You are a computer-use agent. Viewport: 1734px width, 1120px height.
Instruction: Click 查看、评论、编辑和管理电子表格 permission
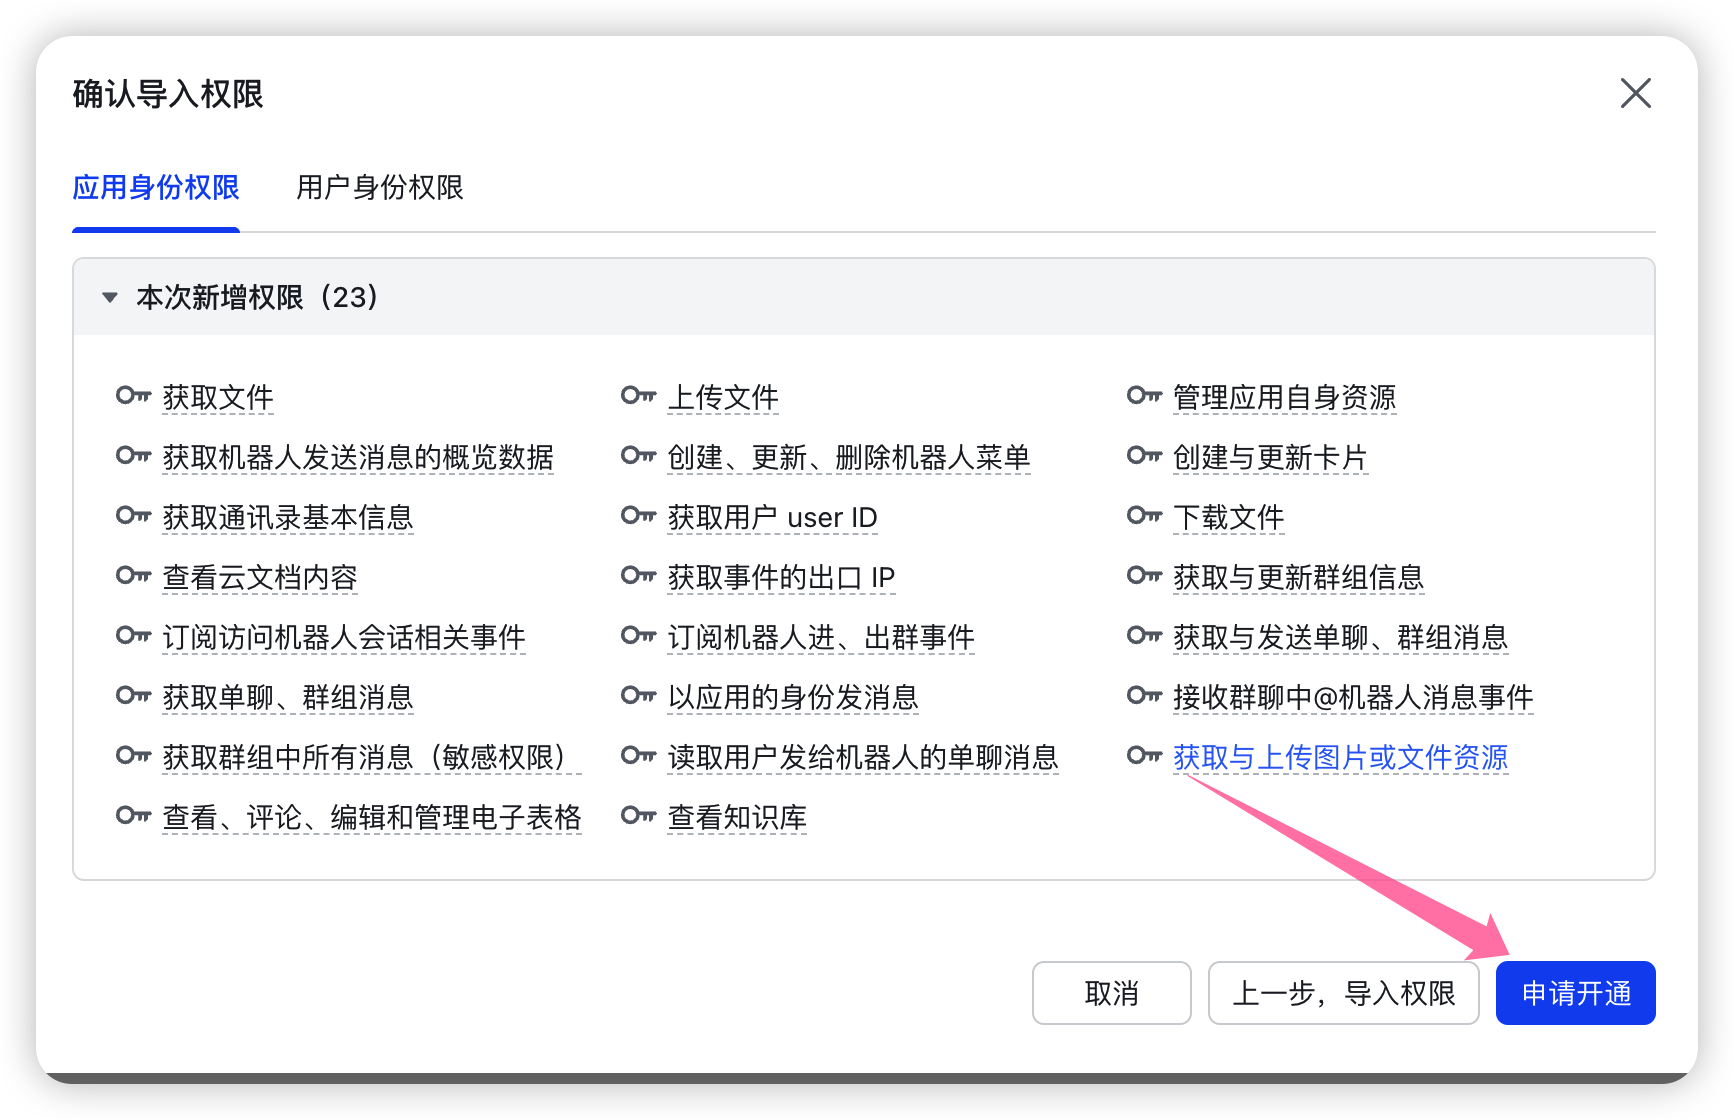pos(372,817)
